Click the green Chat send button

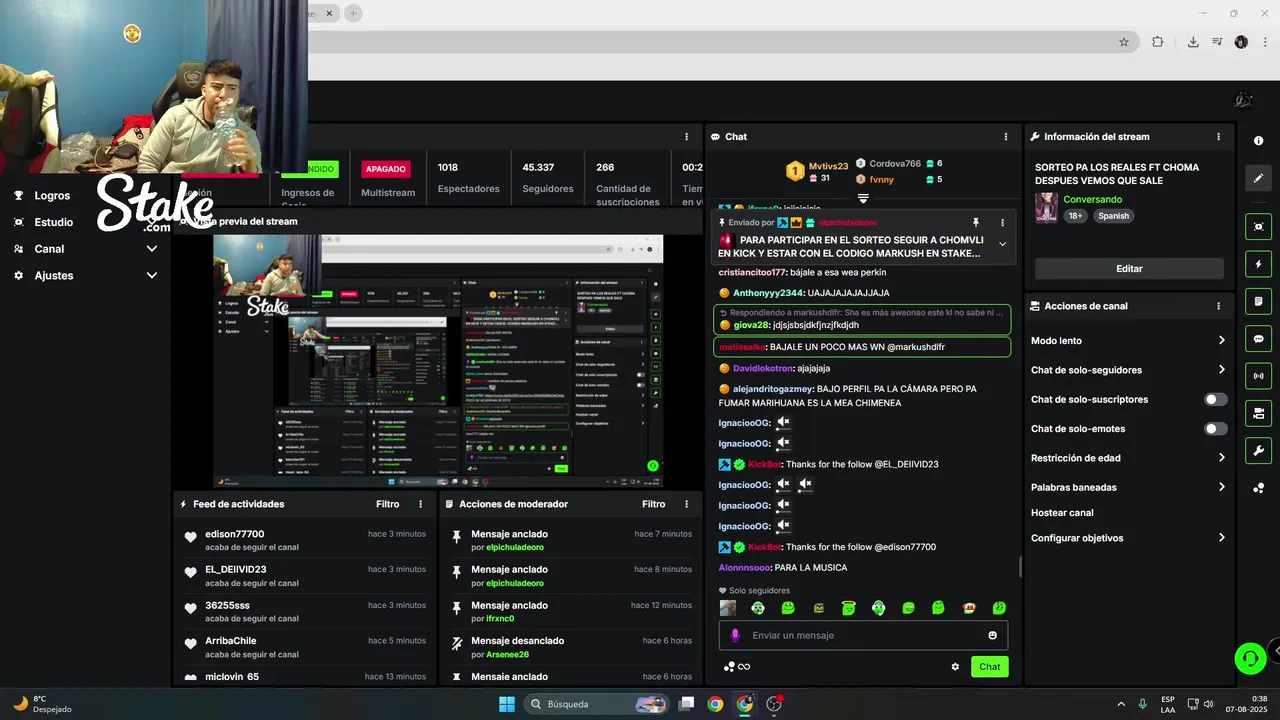pyautogui.click(x=989, y=667)
